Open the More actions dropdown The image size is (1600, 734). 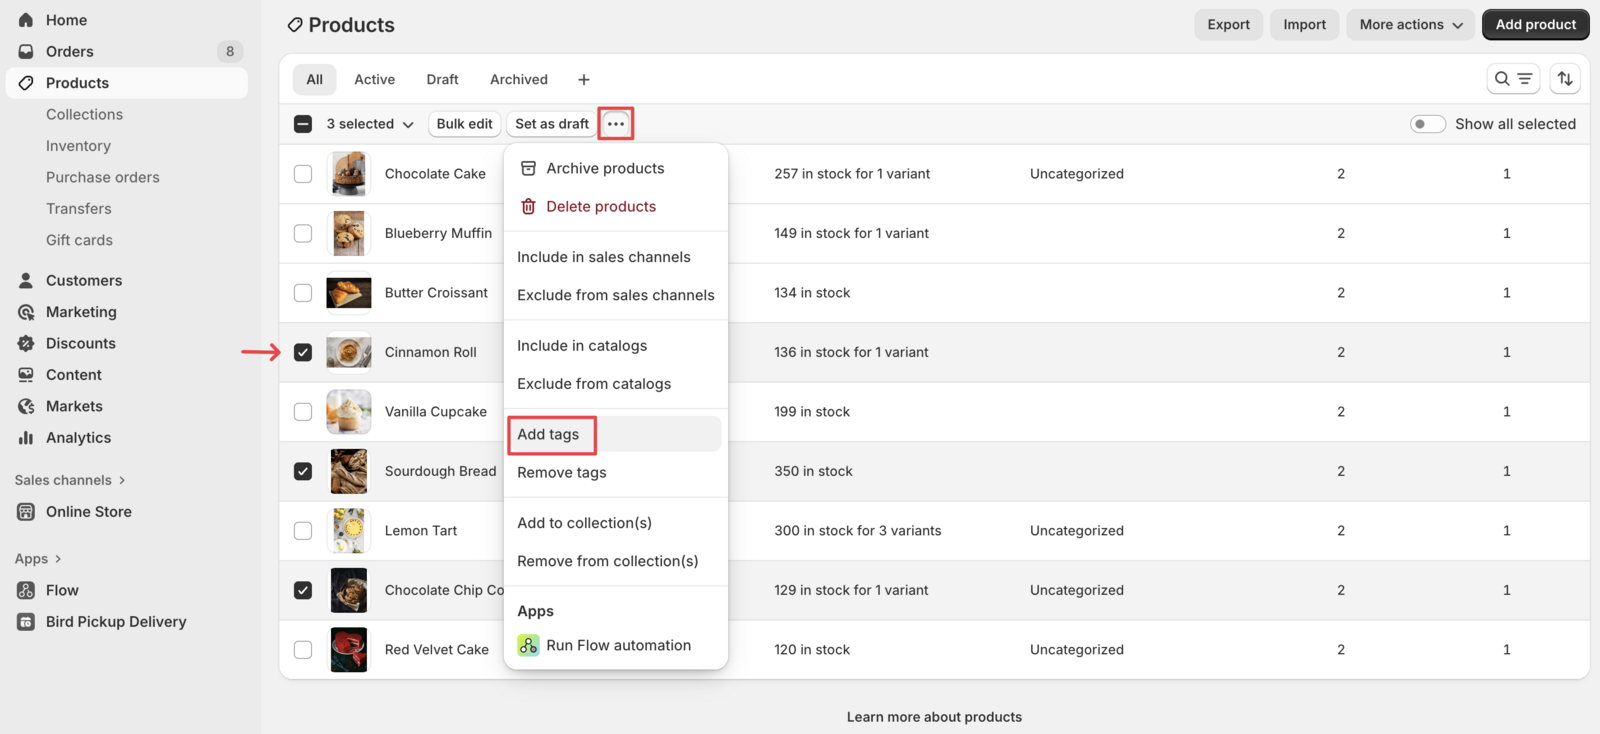pos(1411,25)
